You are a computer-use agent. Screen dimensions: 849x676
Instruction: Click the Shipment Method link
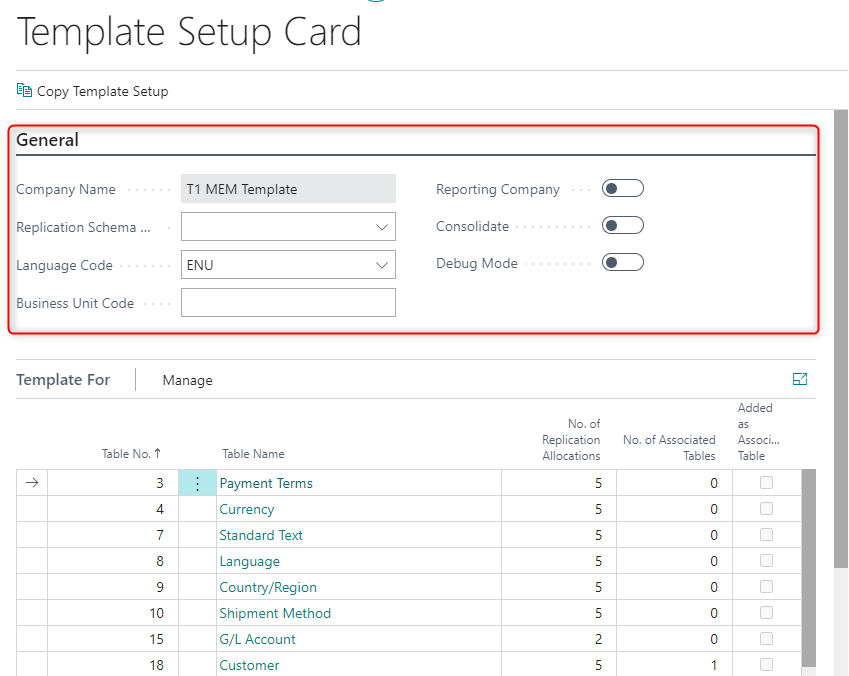point(275,612)
